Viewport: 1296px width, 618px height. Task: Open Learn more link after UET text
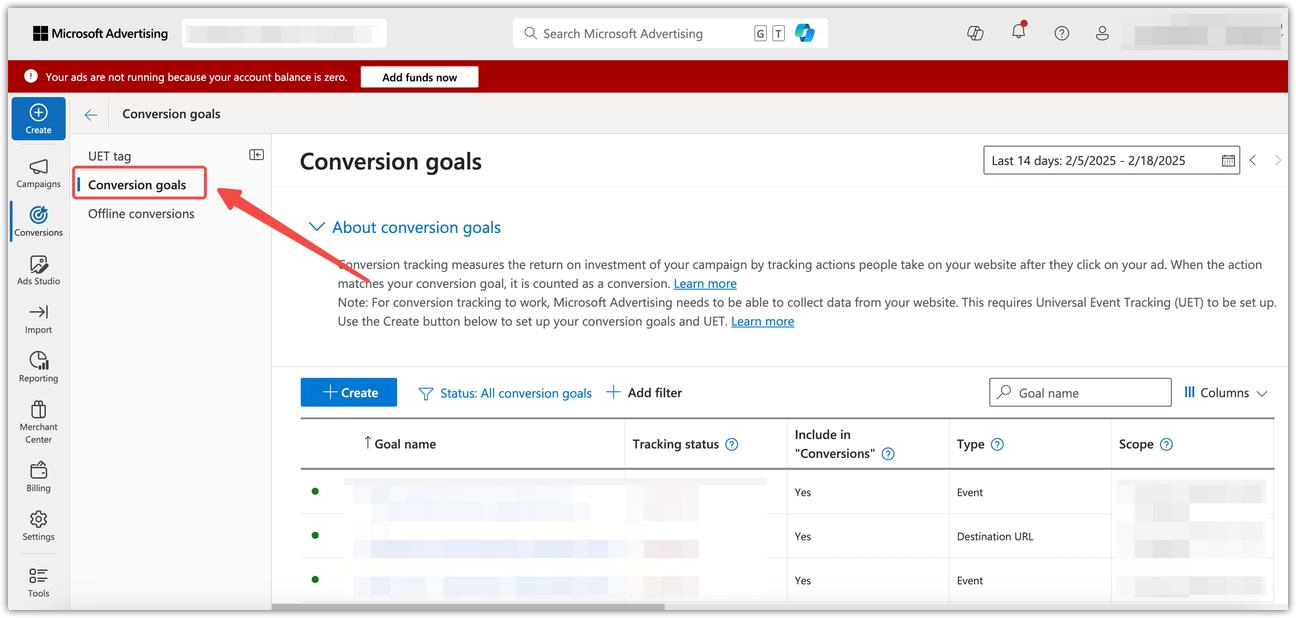[762, 321]
